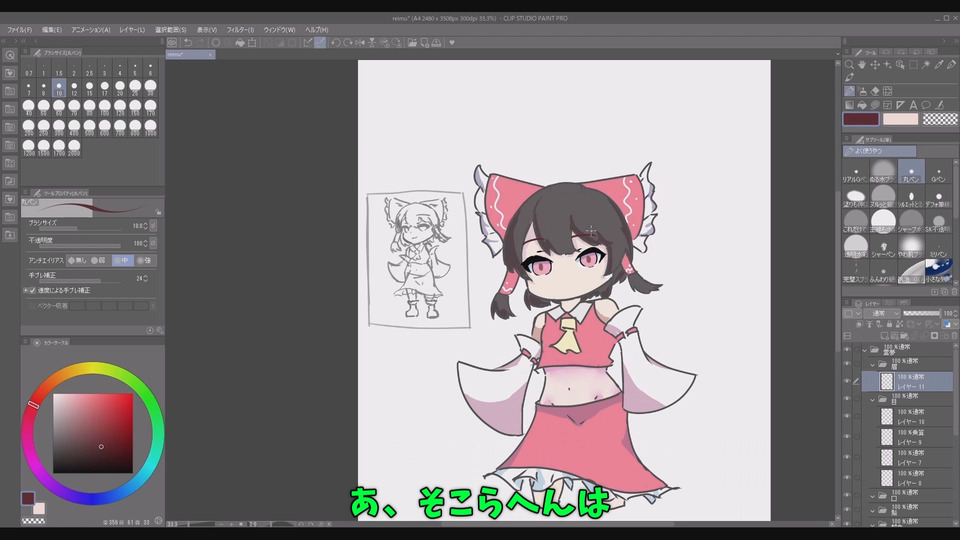This screenshot has height=540, width=960.
Task: Click the new raster layer icon
Action: (x=885, y=336)
